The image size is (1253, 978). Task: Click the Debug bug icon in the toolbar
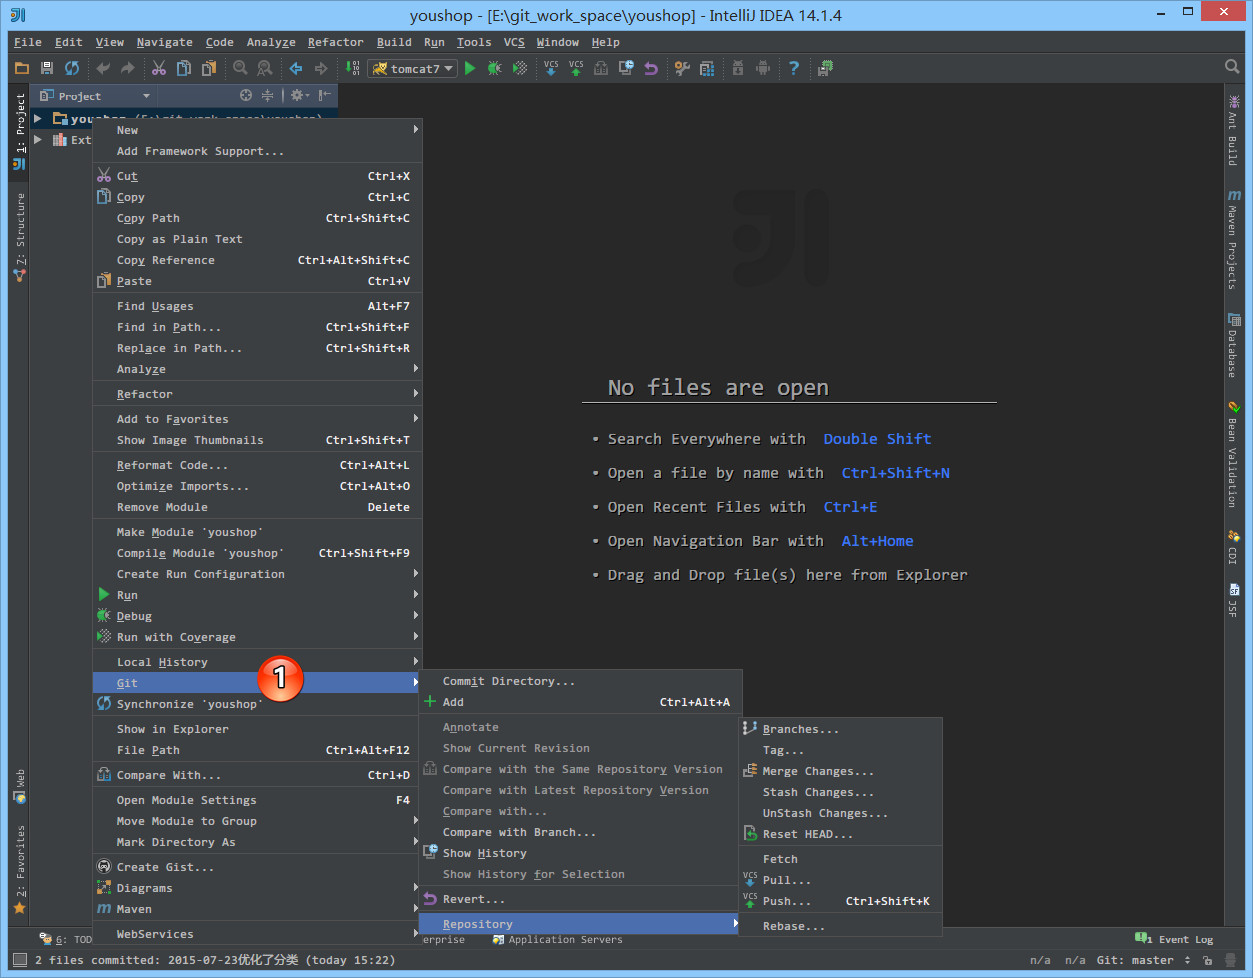tap(494, 68)
